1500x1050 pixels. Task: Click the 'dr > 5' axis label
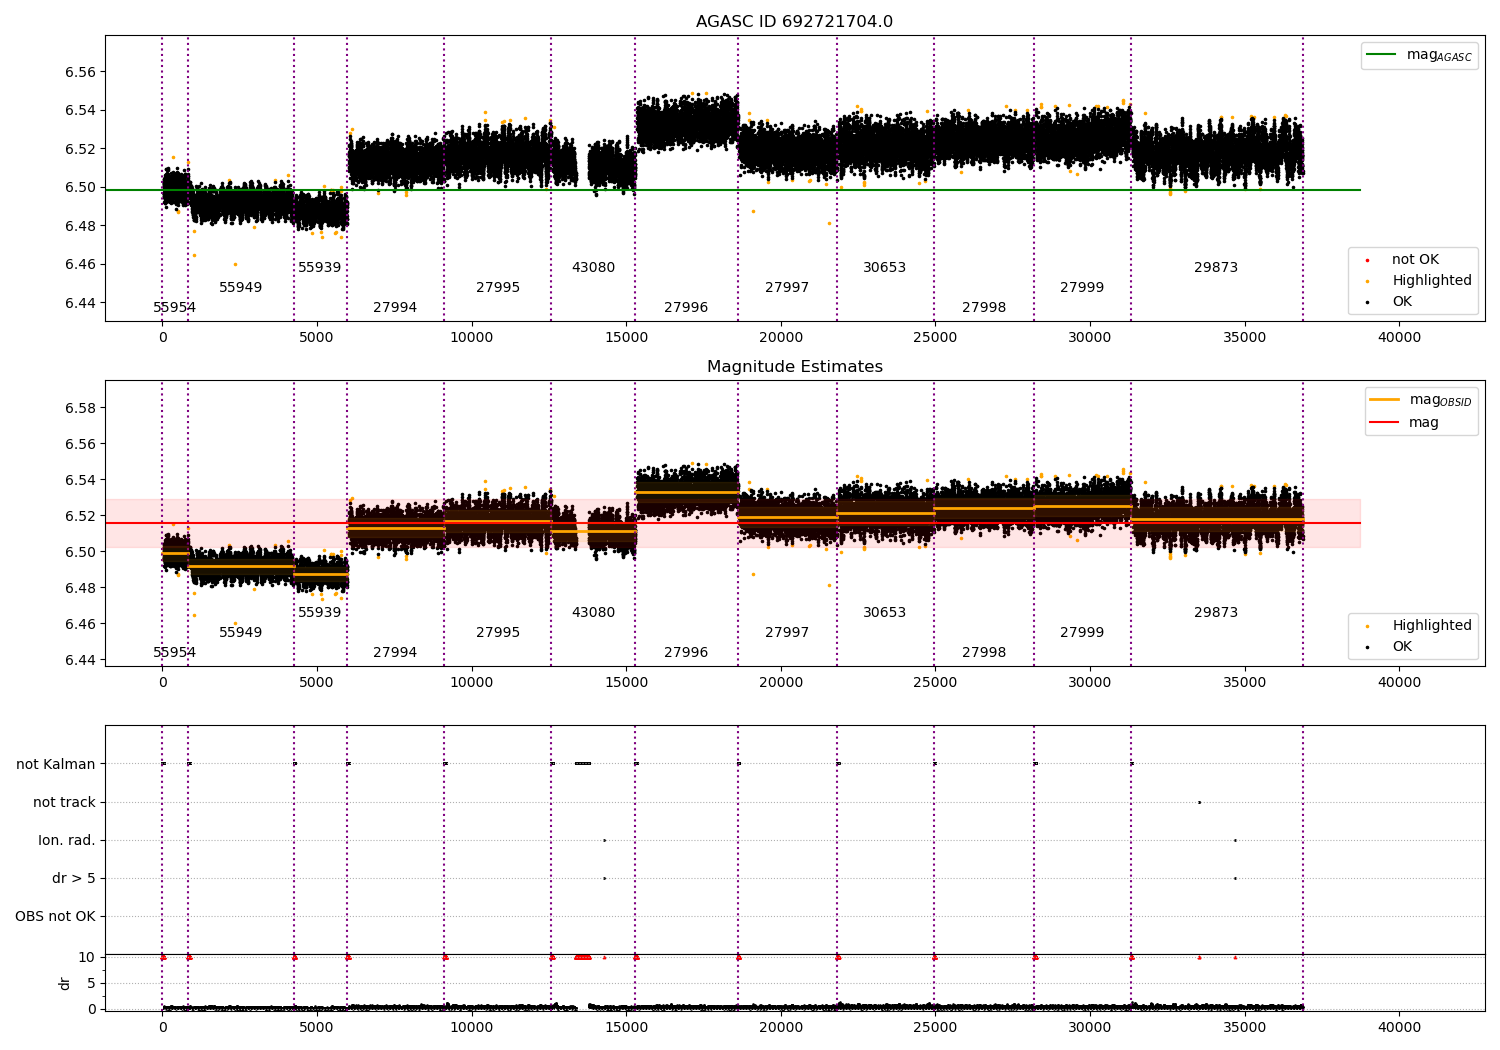tap(74, 878)
